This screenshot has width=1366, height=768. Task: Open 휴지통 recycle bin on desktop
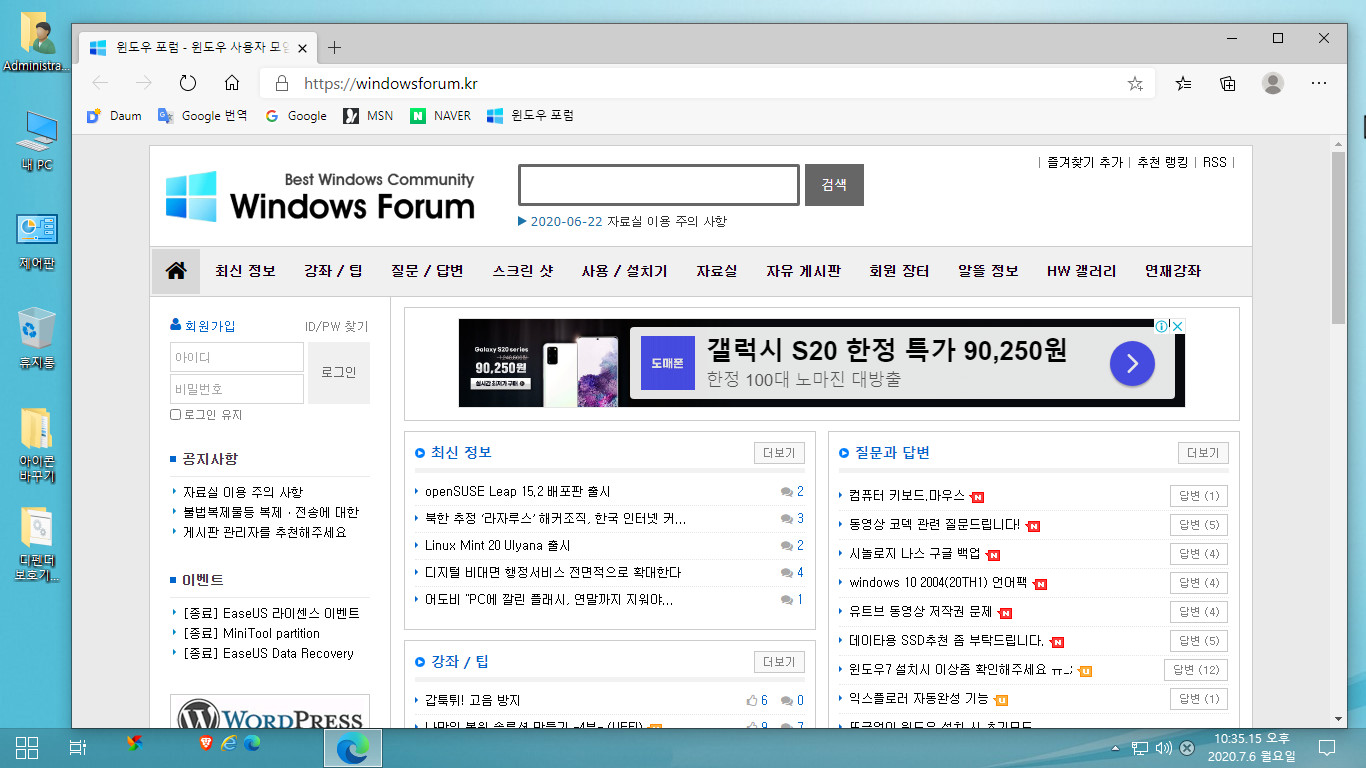coord(37,338)
